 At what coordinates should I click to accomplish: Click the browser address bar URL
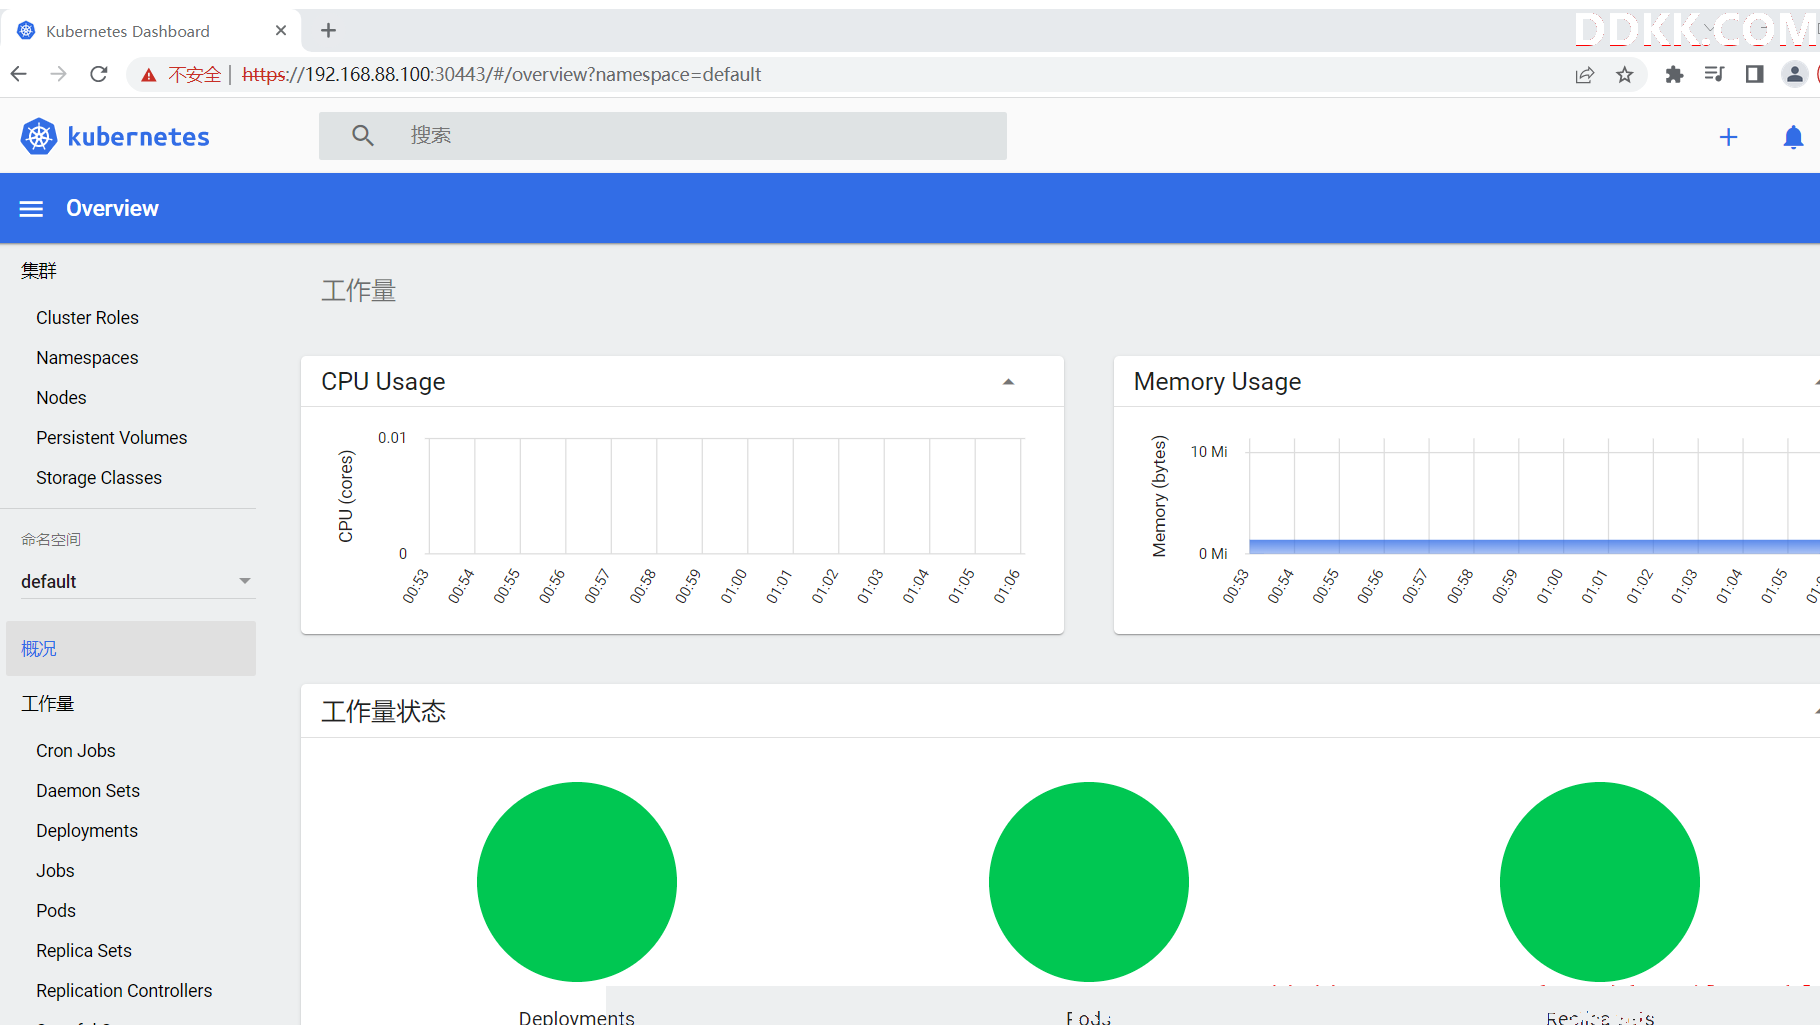[x=502, y=75]
